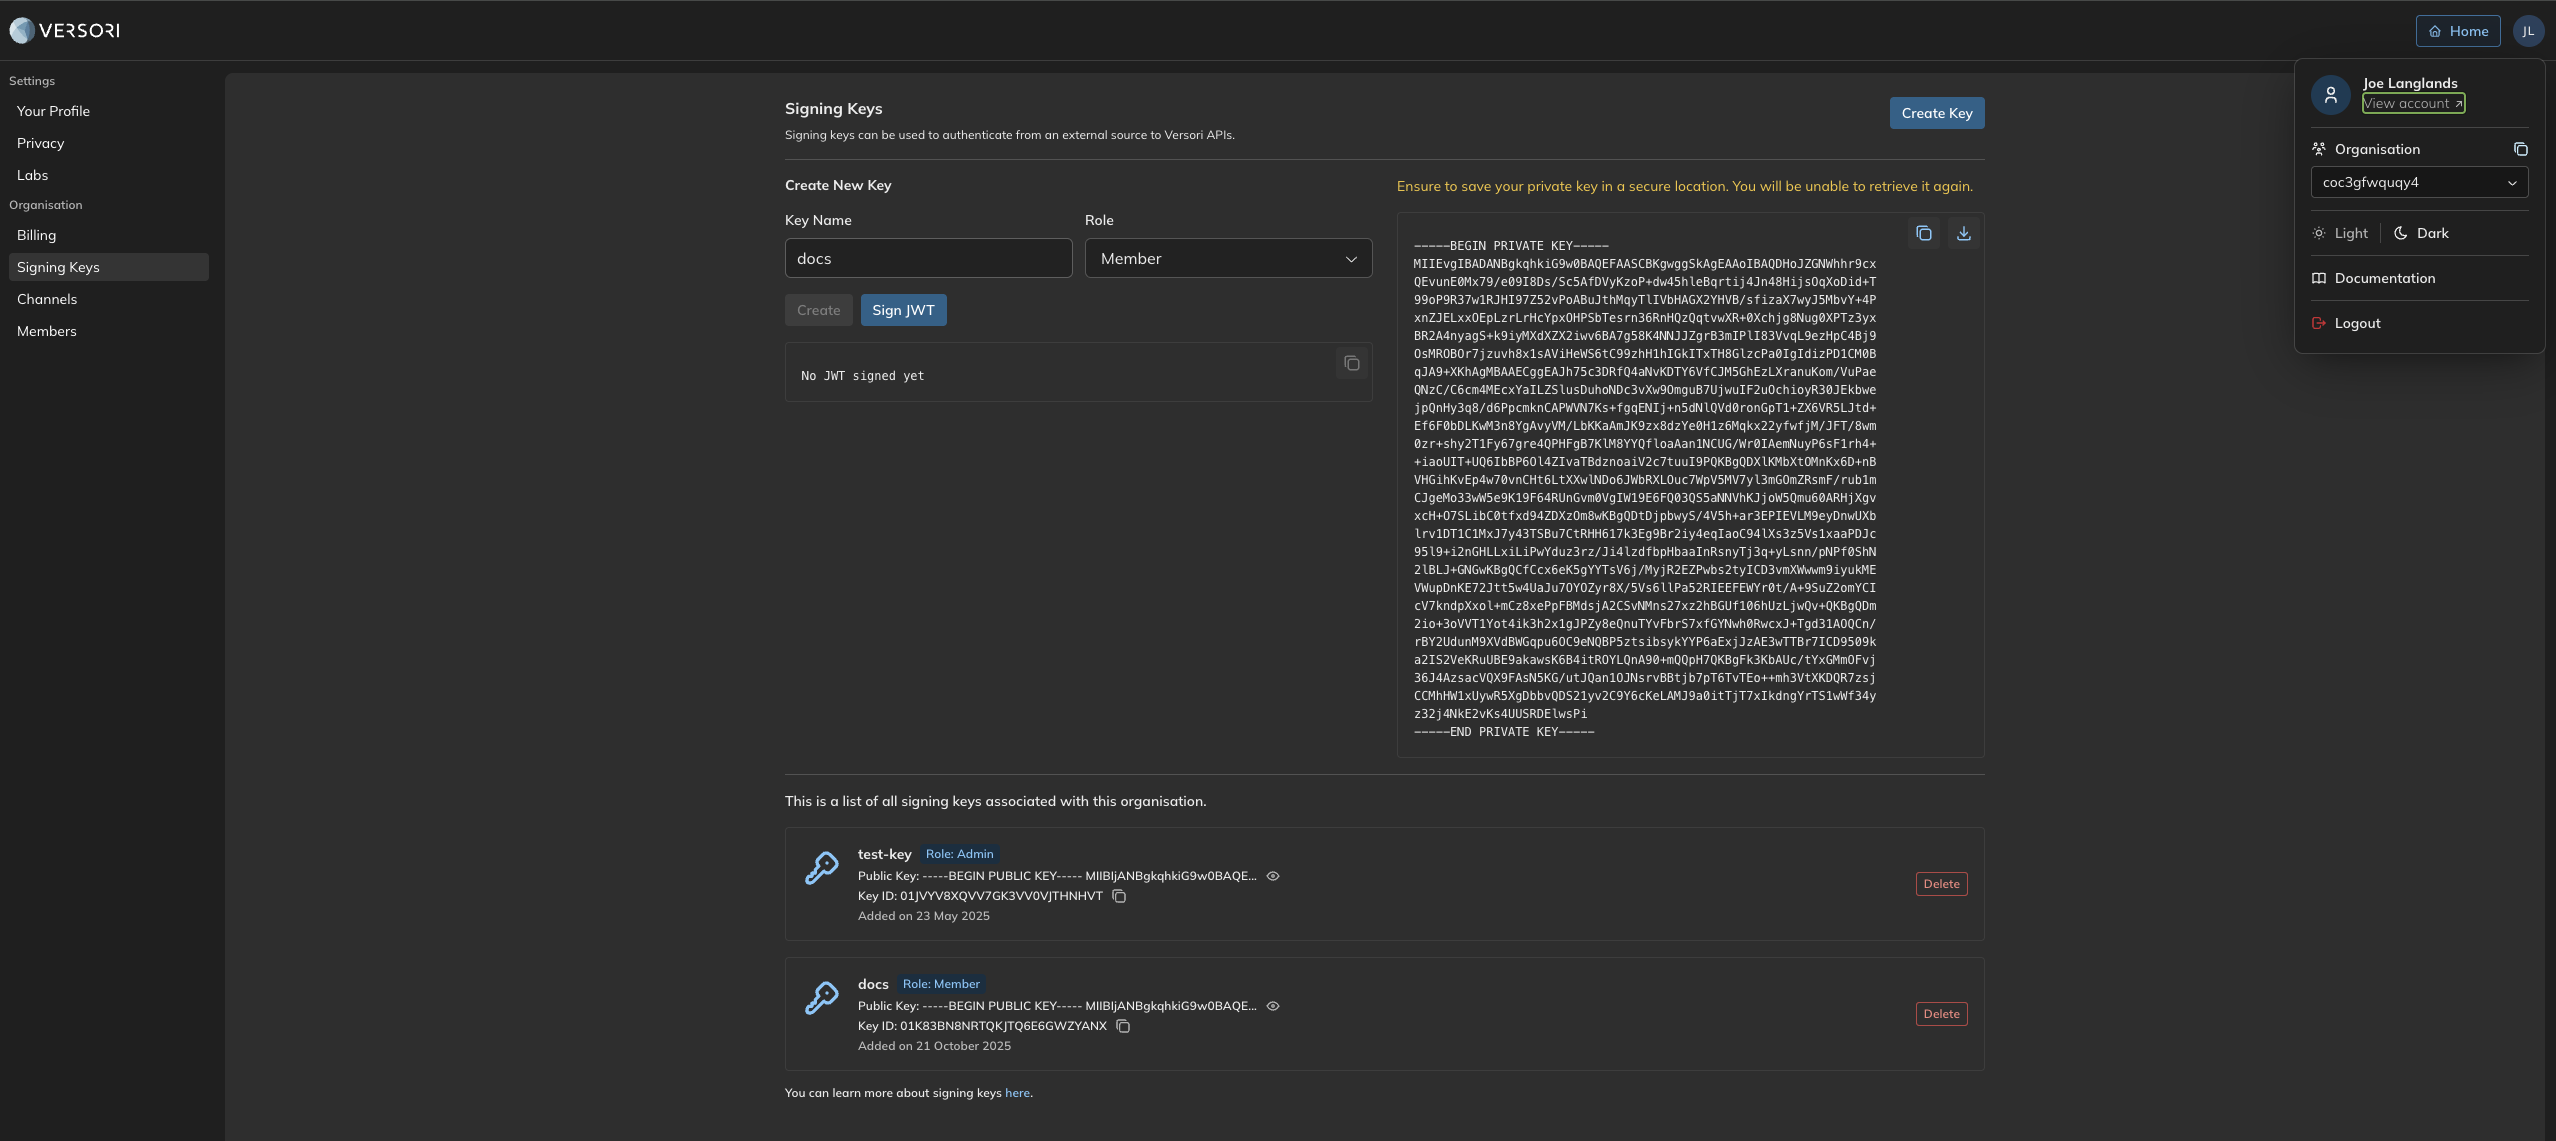The height and width of the screenshot is (1141, 2556).
Task: Copy the test-key Key ID
Action: 1119,896
